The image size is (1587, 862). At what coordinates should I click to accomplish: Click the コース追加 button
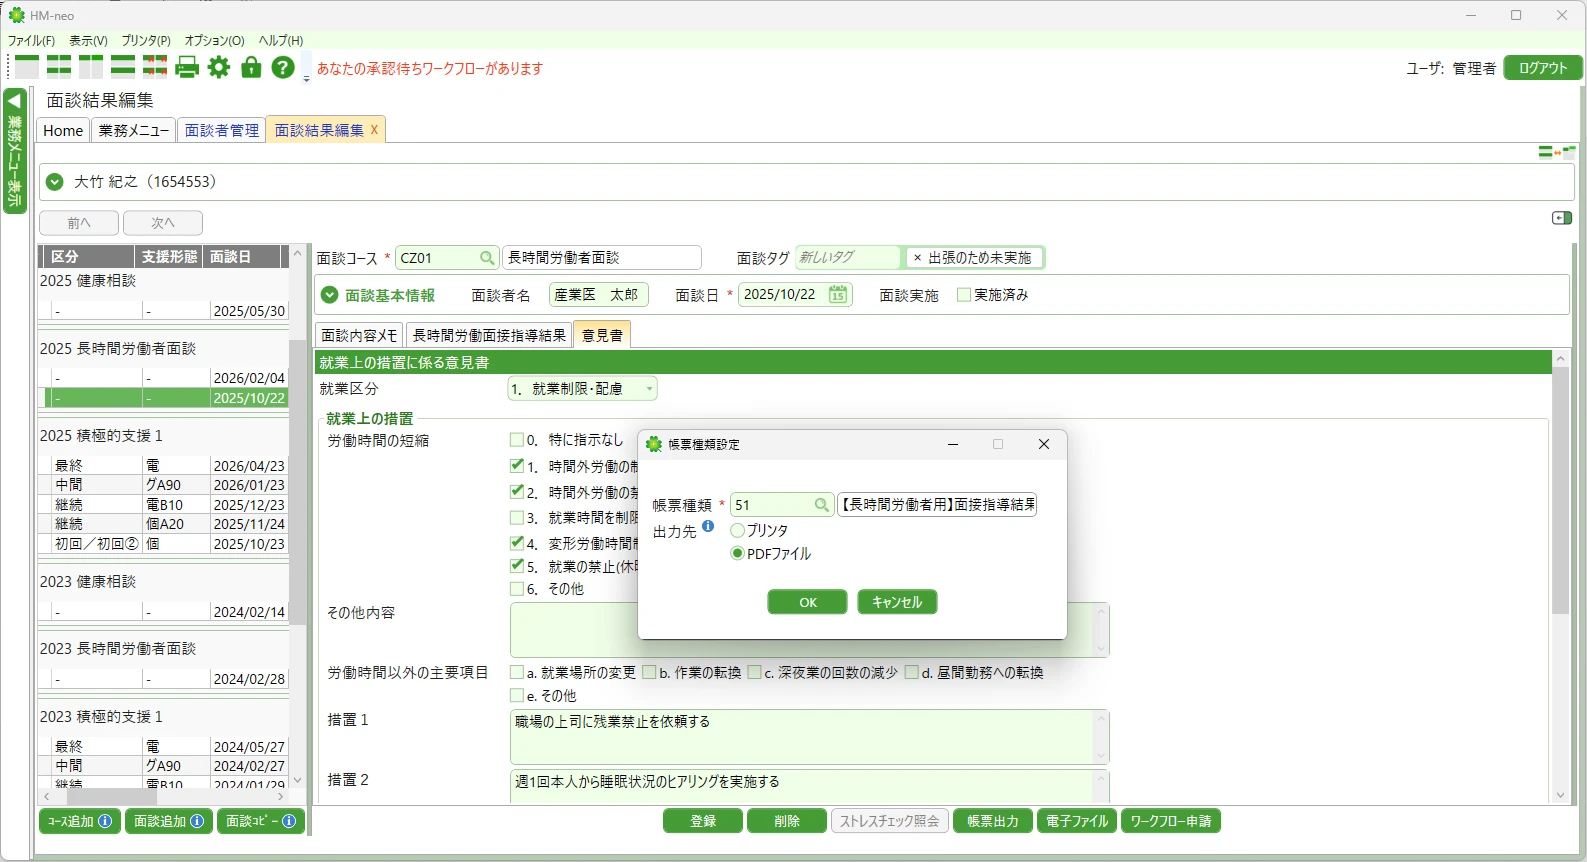tap(80, 821)
